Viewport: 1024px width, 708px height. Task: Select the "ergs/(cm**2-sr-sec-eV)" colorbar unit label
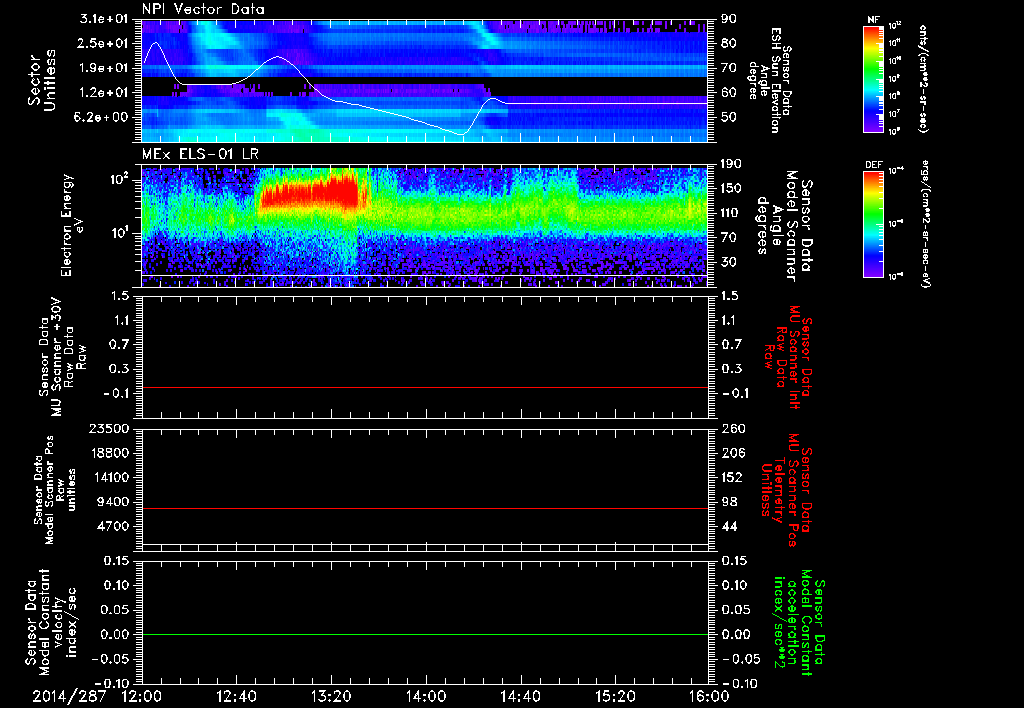(923, 224)
